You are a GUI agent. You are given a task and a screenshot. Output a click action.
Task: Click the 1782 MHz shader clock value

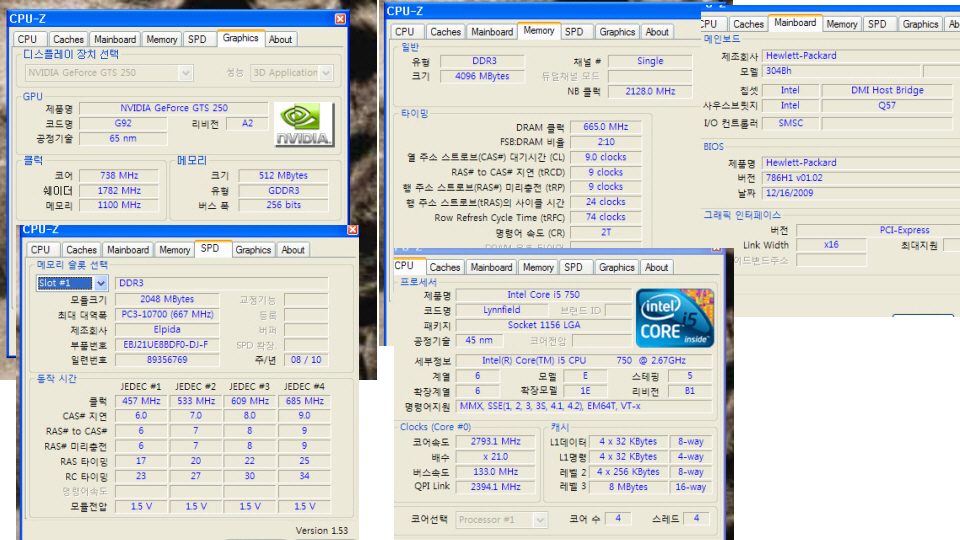(119, 191)
